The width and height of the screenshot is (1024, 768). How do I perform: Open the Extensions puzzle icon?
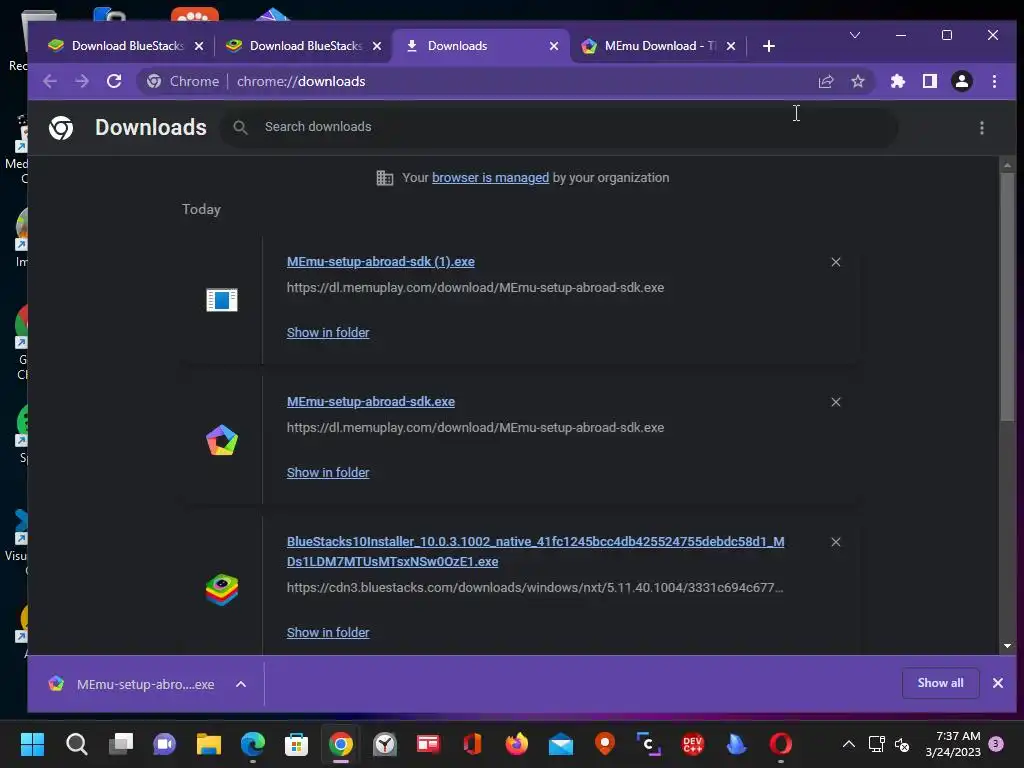(x=898, y=81)
